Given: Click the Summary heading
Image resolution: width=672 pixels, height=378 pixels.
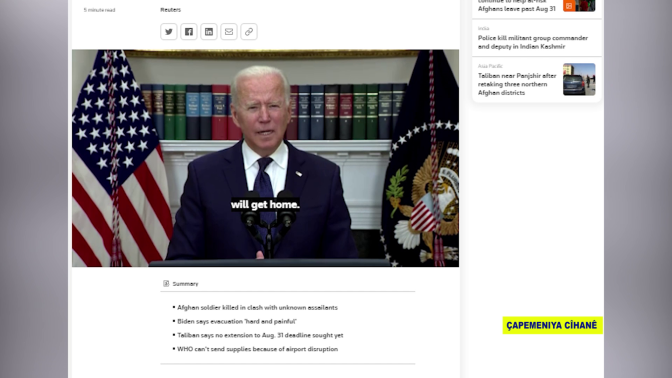Looking at the screenshot, I should (185, 284).
